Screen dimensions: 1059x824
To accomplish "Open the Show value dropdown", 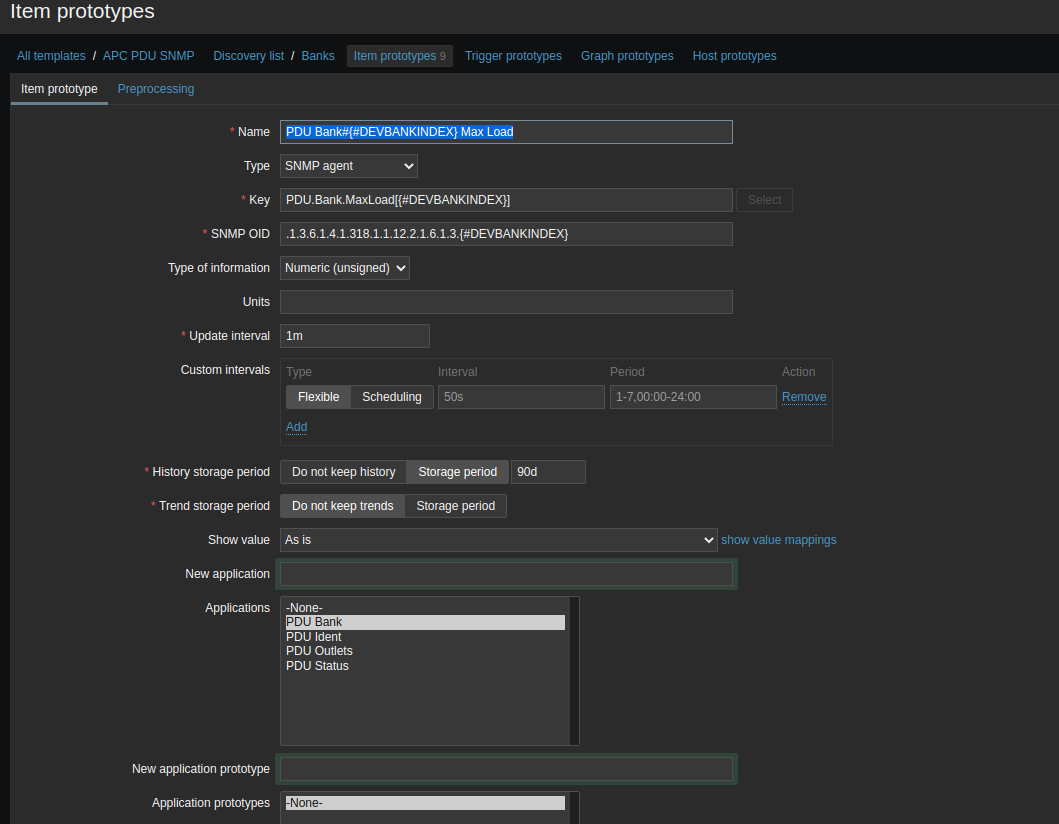I will click(x=498, y=540).
